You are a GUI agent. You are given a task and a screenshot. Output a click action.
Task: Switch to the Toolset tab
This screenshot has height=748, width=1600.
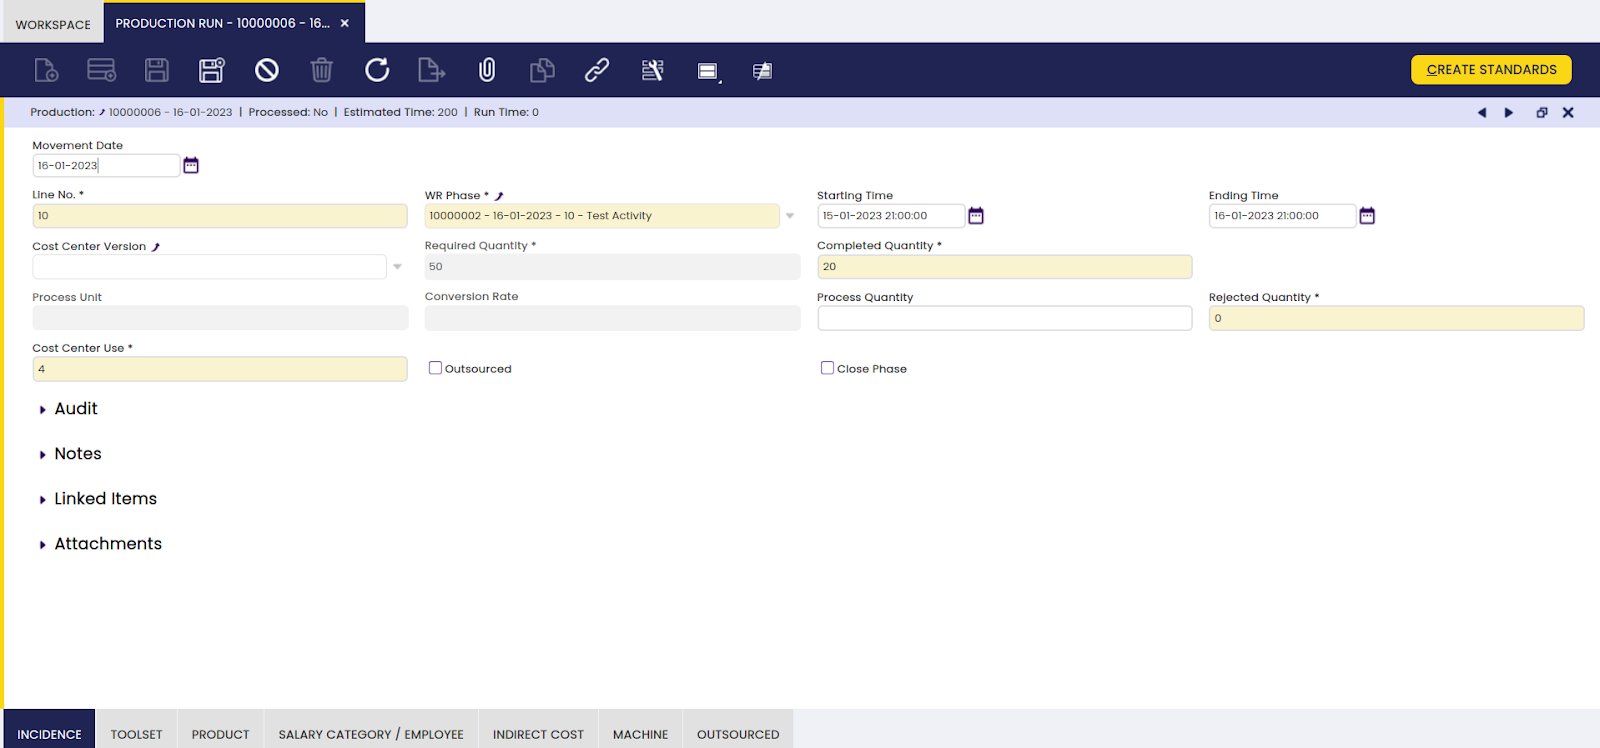136,734
